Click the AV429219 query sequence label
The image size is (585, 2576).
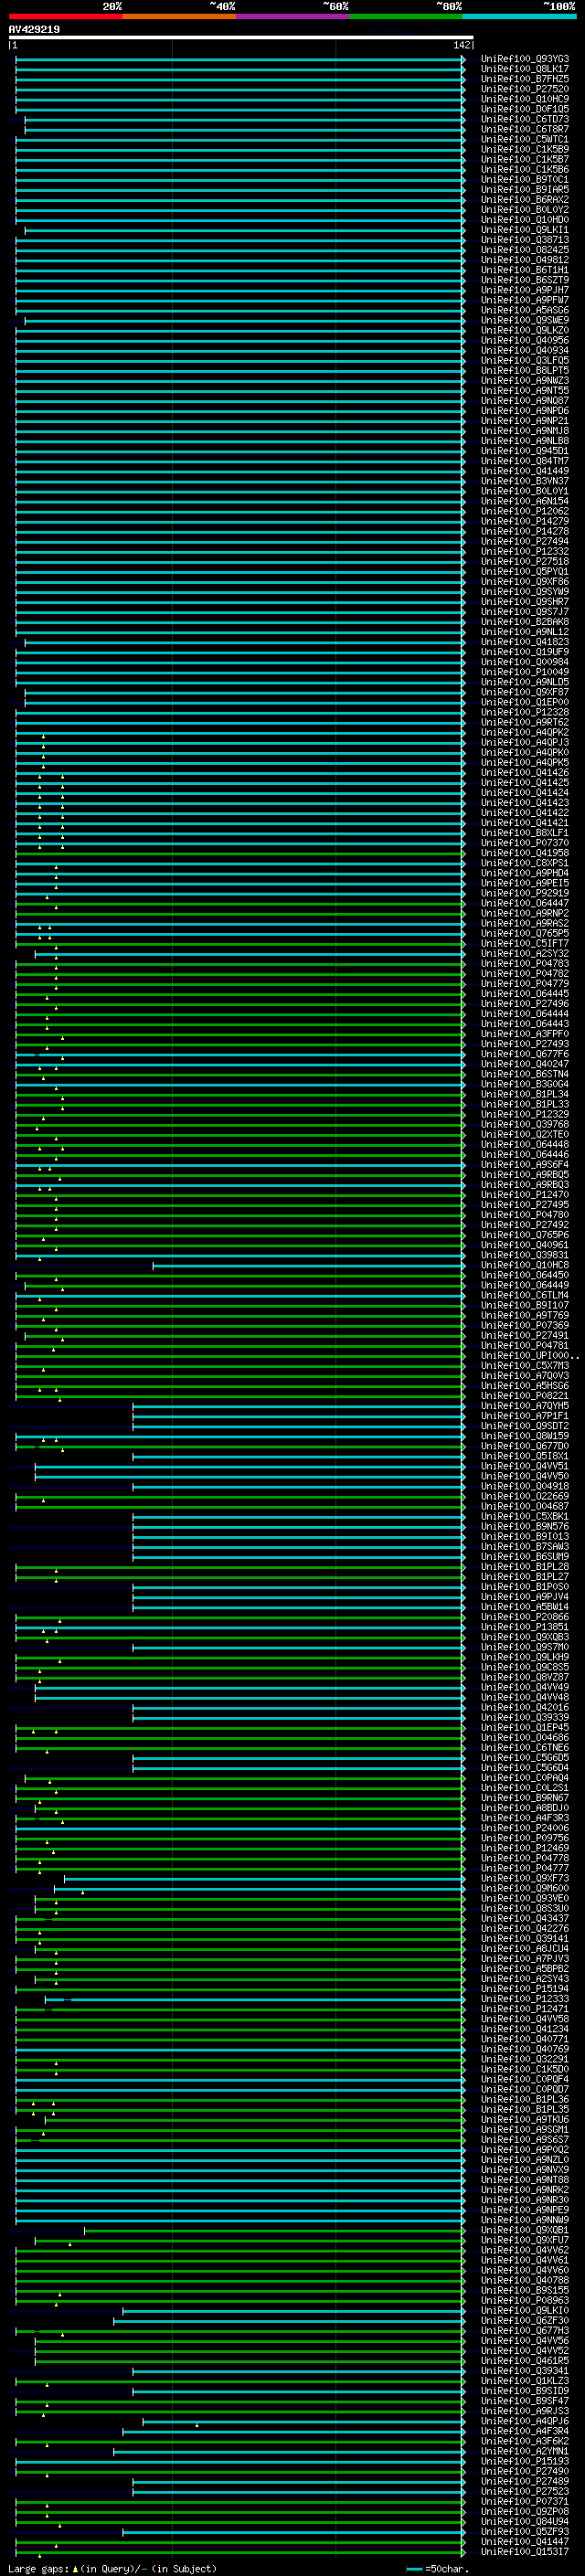pyautogui.click(x=34, y=30)
